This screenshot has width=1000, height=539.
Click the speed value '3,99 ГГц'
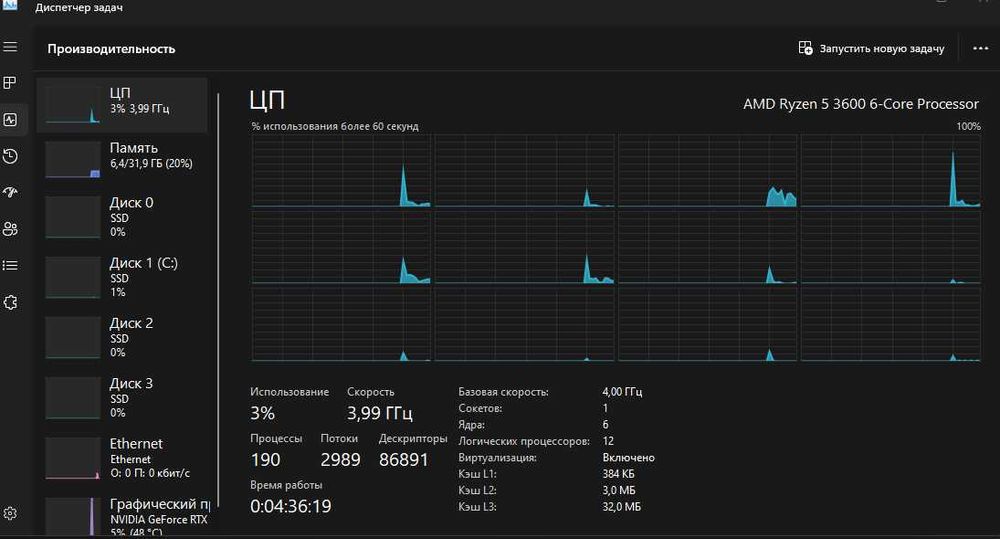380,413
